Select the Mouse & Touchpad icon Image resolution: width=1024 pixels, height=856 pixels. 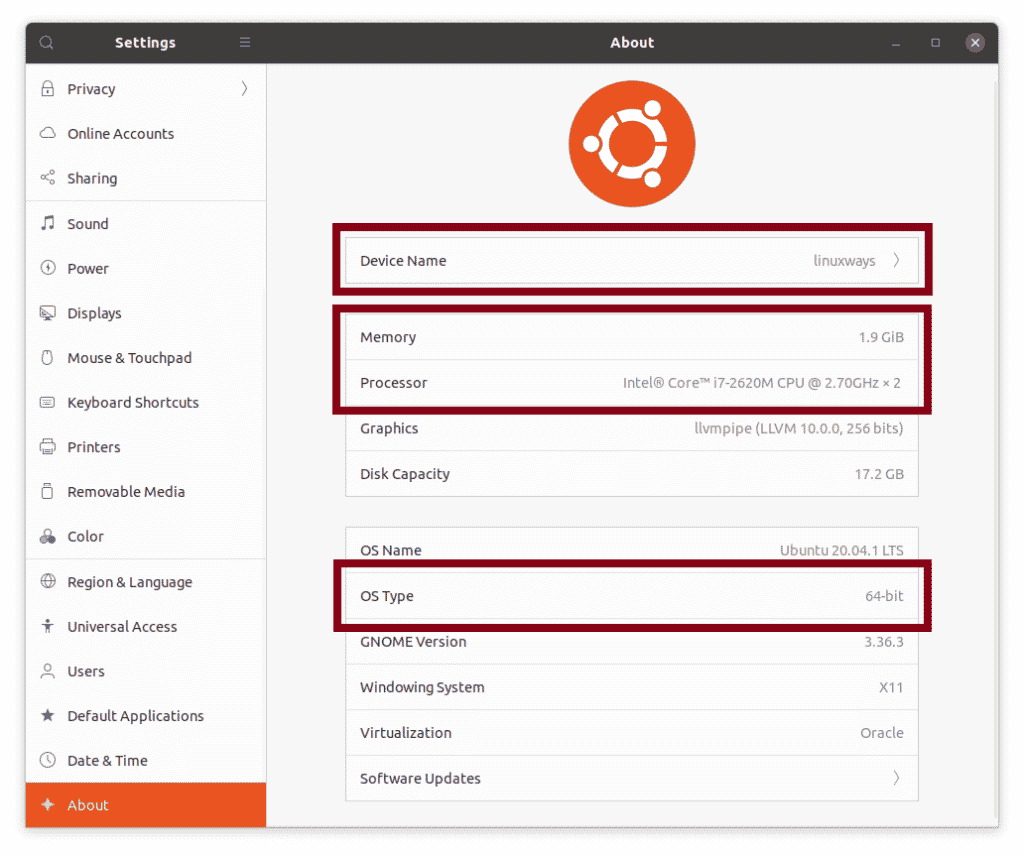(x=47, y=357)
